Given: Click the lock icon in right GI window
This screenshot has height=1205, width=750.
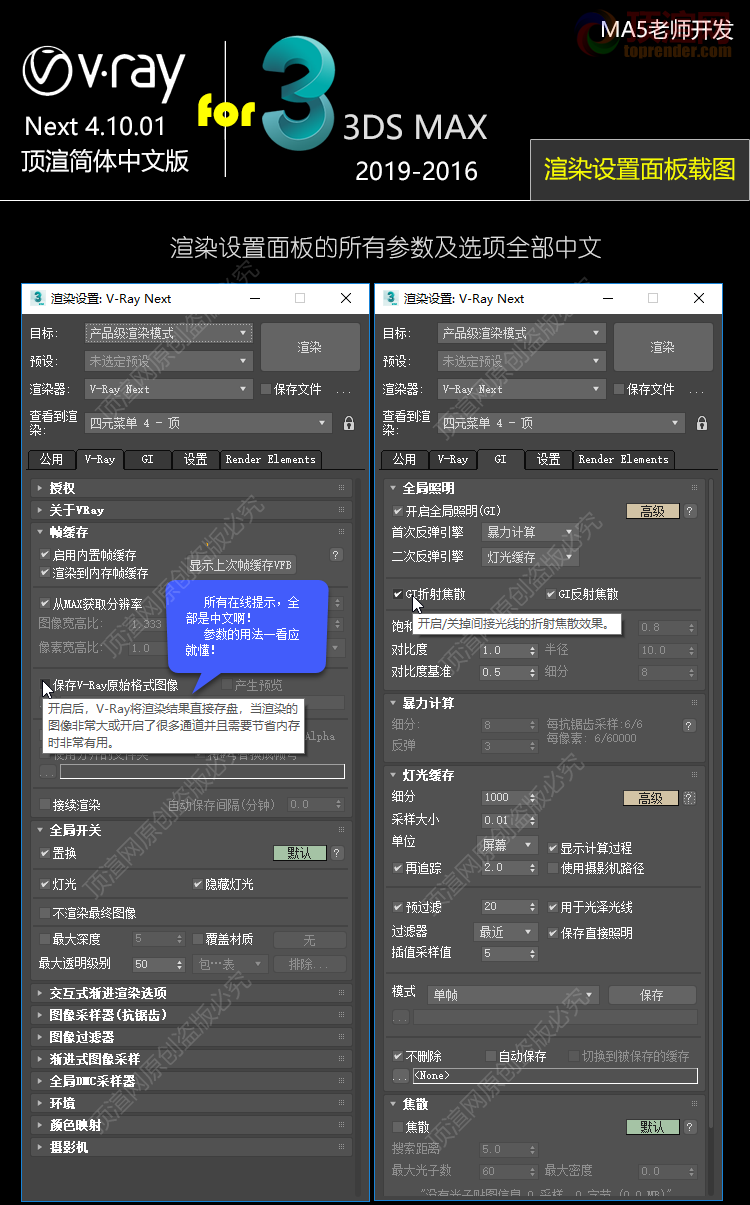Looking at the screenshot, I should pos(702,423).
